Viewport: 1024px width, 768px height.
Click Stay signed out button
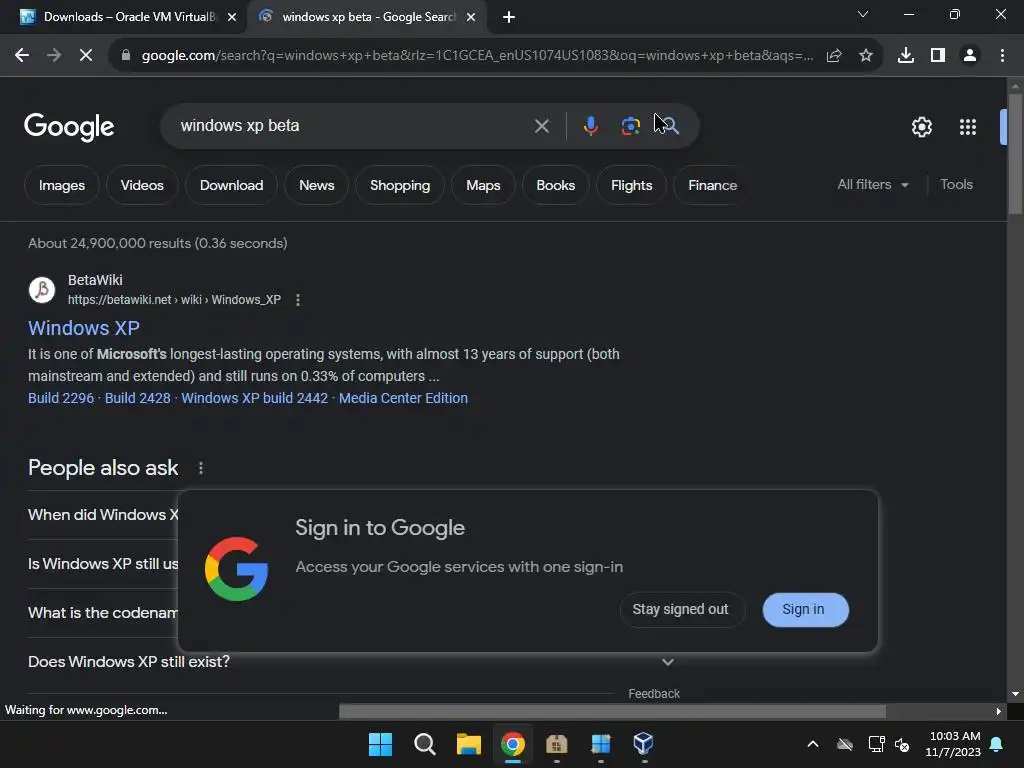click(x=680, y=609)
